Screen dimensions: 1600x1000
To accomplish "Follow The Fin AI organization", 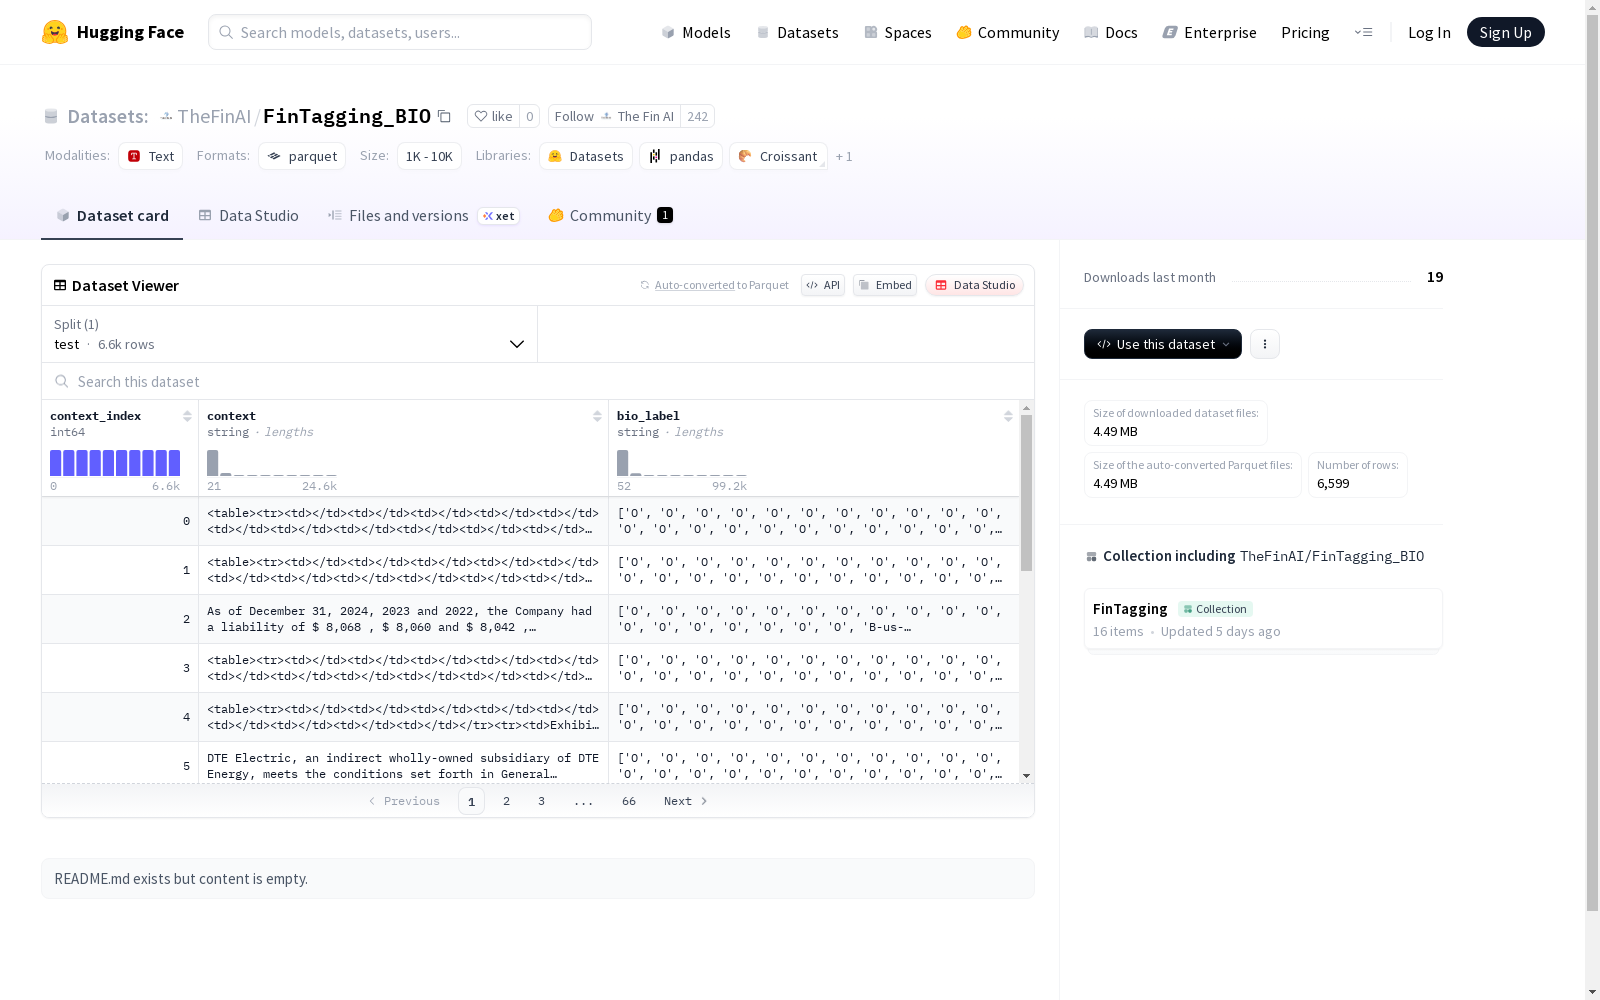I will pyautogui.click(x=614, y=116).
